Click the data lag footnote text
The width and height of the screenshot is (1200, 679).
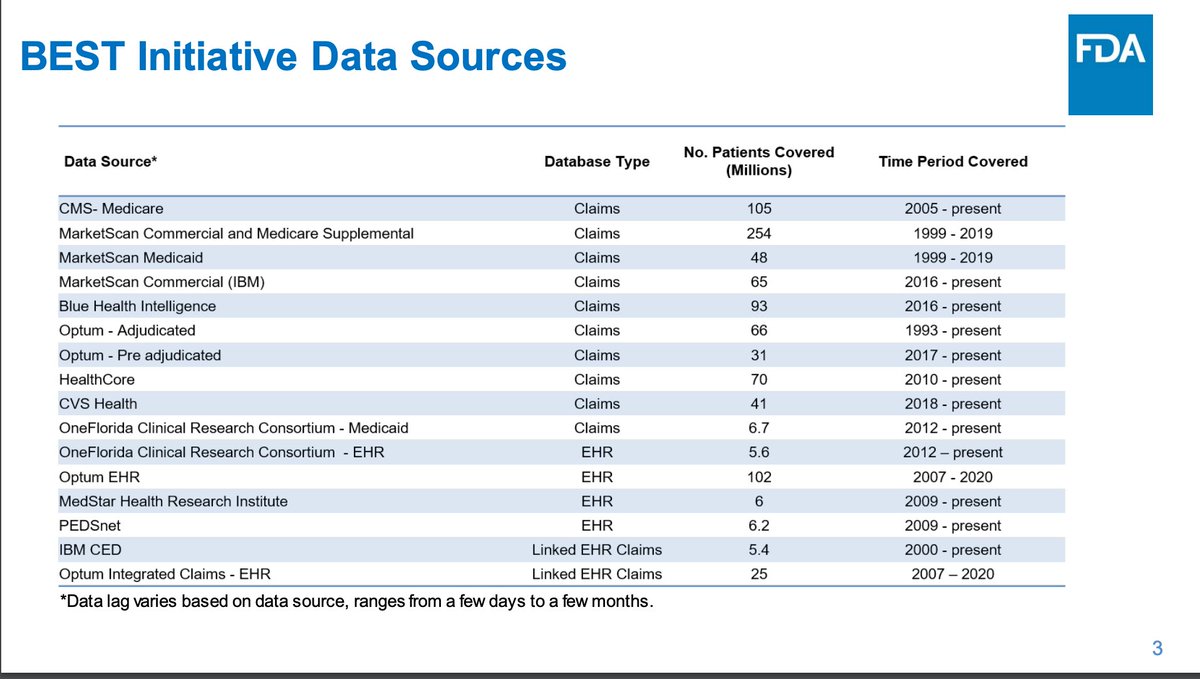tap(356, 601)
